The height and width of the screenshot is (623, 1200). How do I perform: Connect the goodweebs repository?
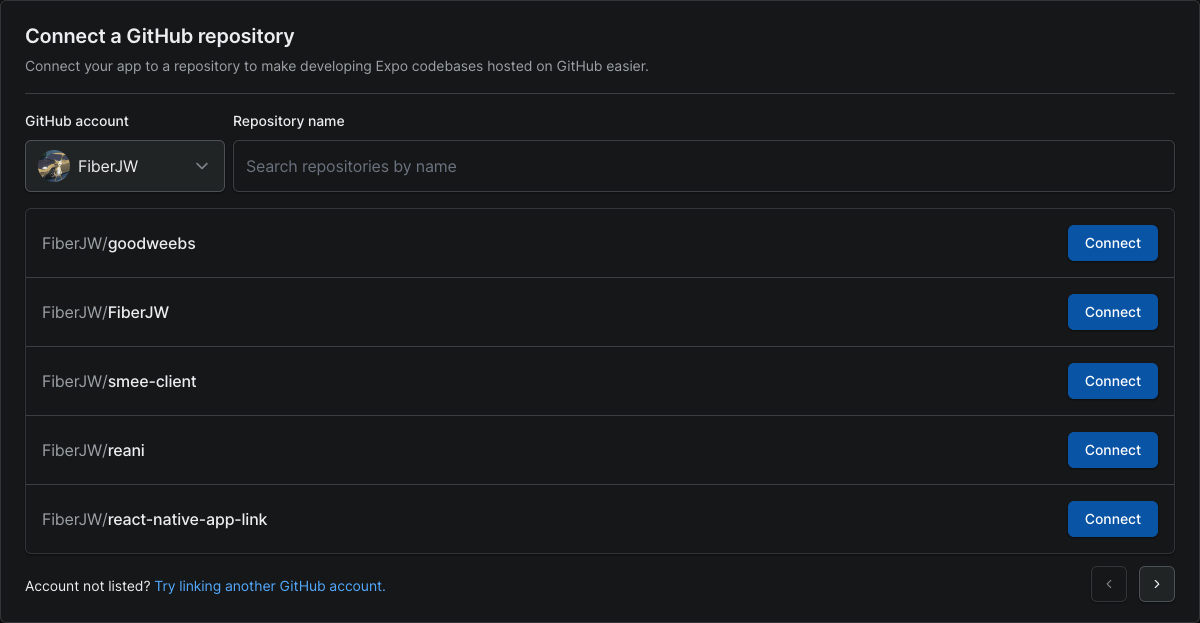tap(1112, 243)
